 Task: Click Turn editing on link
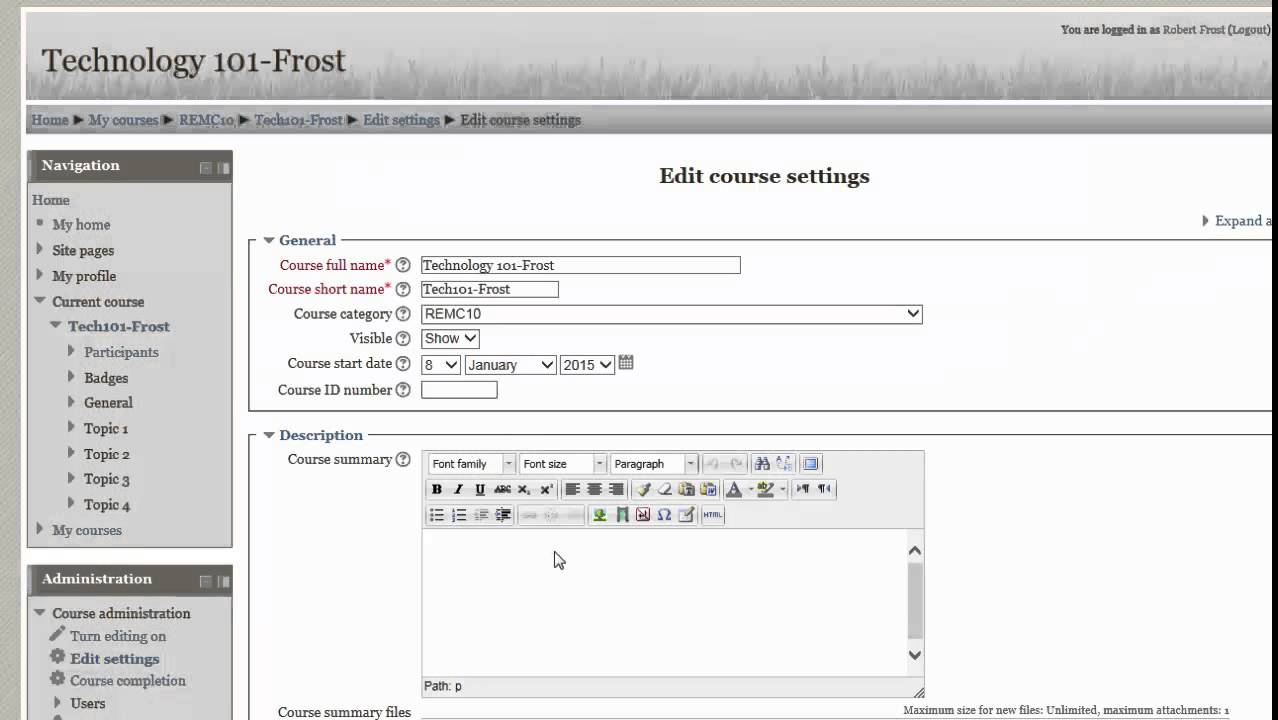[118, 636]
